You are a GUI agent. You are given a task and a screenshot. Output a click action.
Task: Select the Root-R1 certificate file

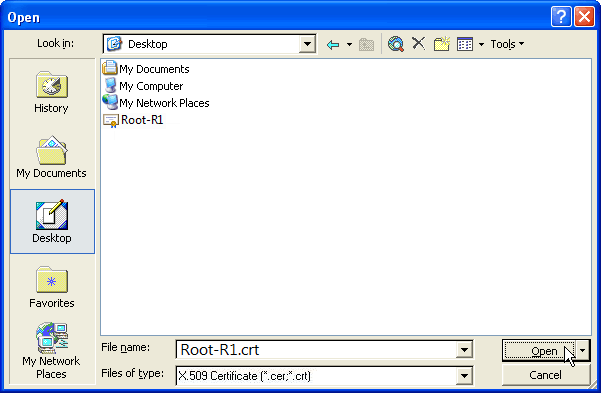pyautogui.click(x=133, y=120)
